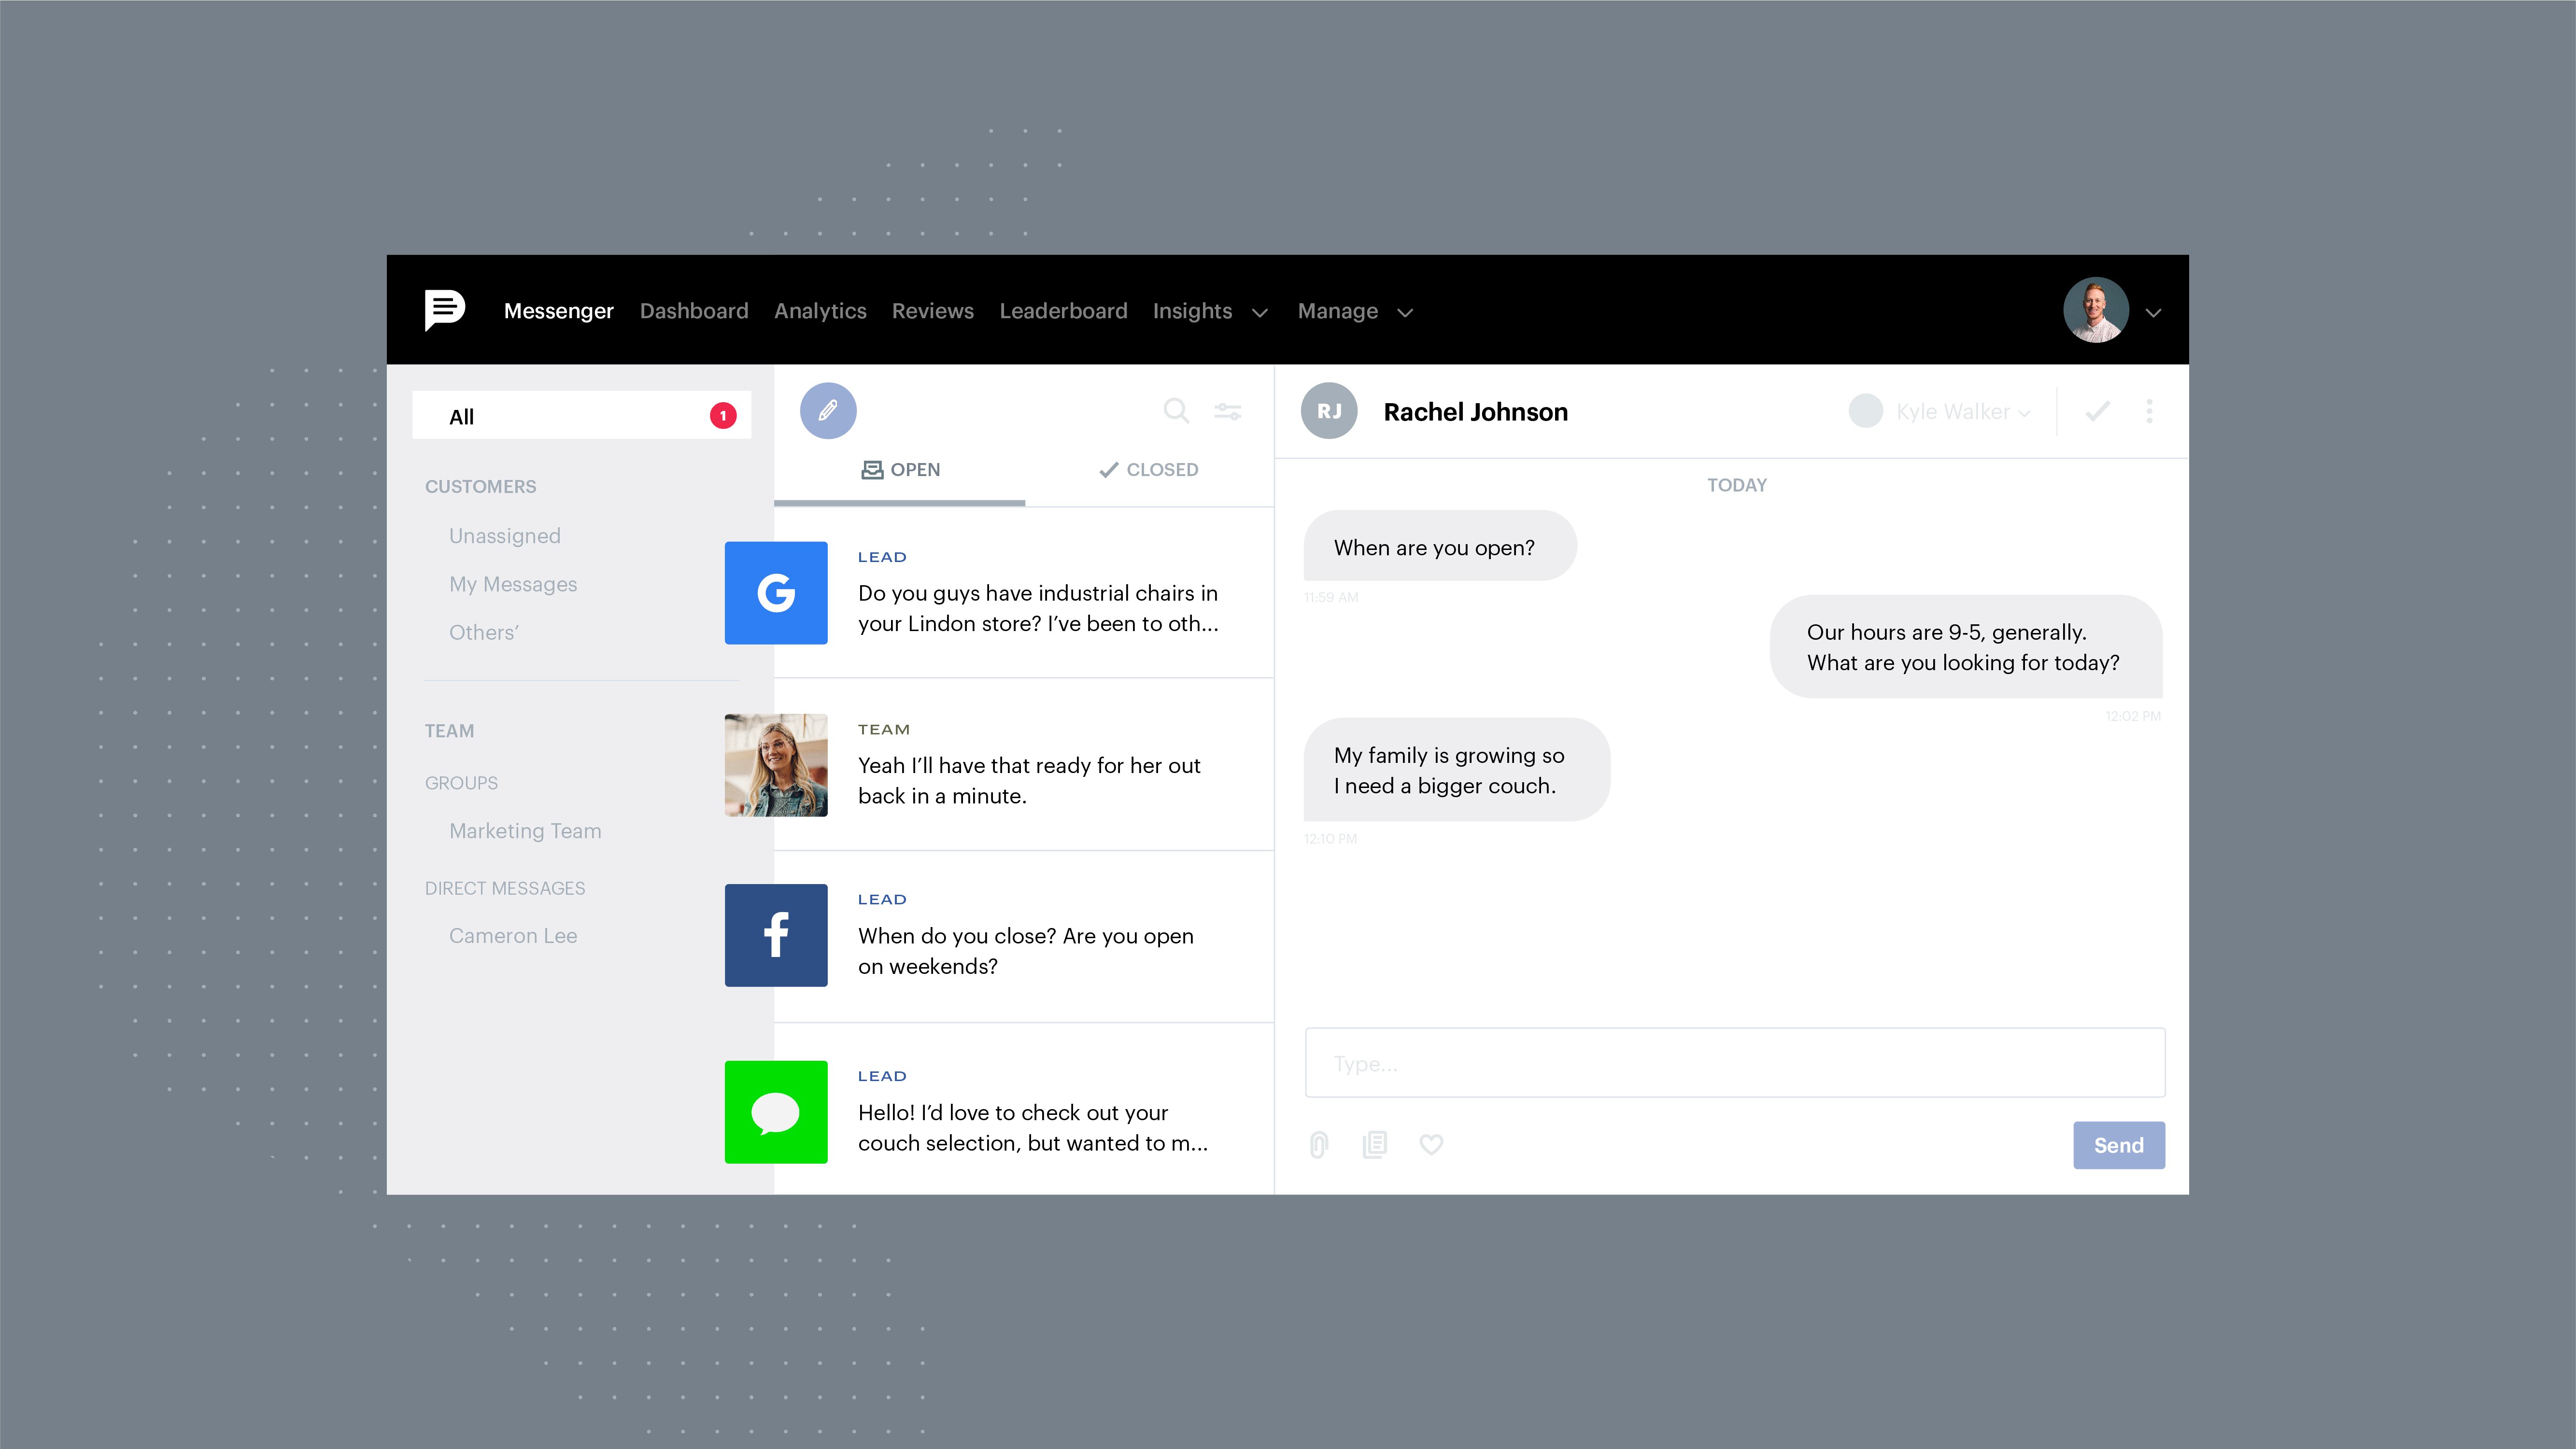Open the conversation filter sliders icon
The width and height of the screenshot is (2576, 1449).
[x=1228, y=411]
